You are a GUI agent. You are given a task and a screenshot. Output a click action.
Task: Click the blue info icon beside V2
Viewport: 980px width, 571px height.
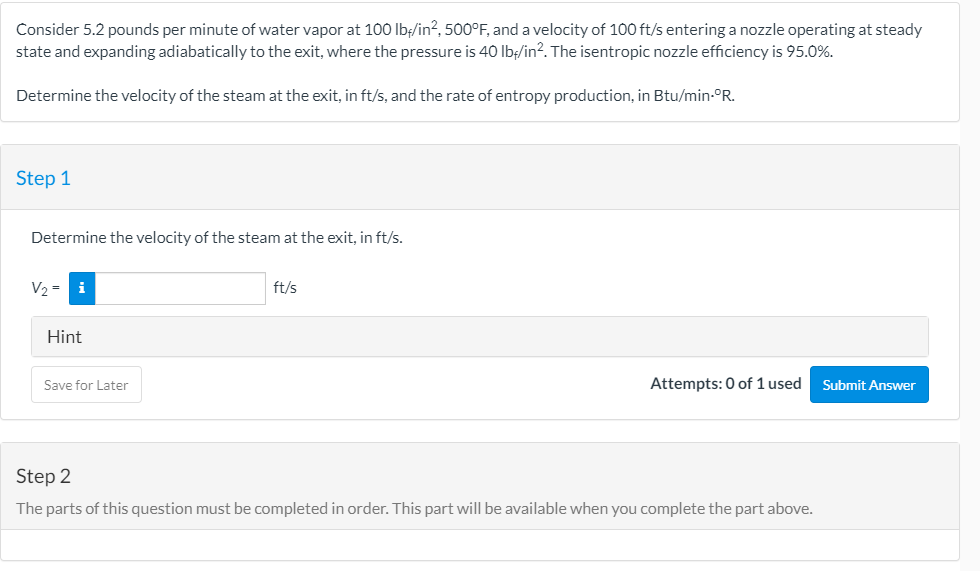click(x=81, y=288)
